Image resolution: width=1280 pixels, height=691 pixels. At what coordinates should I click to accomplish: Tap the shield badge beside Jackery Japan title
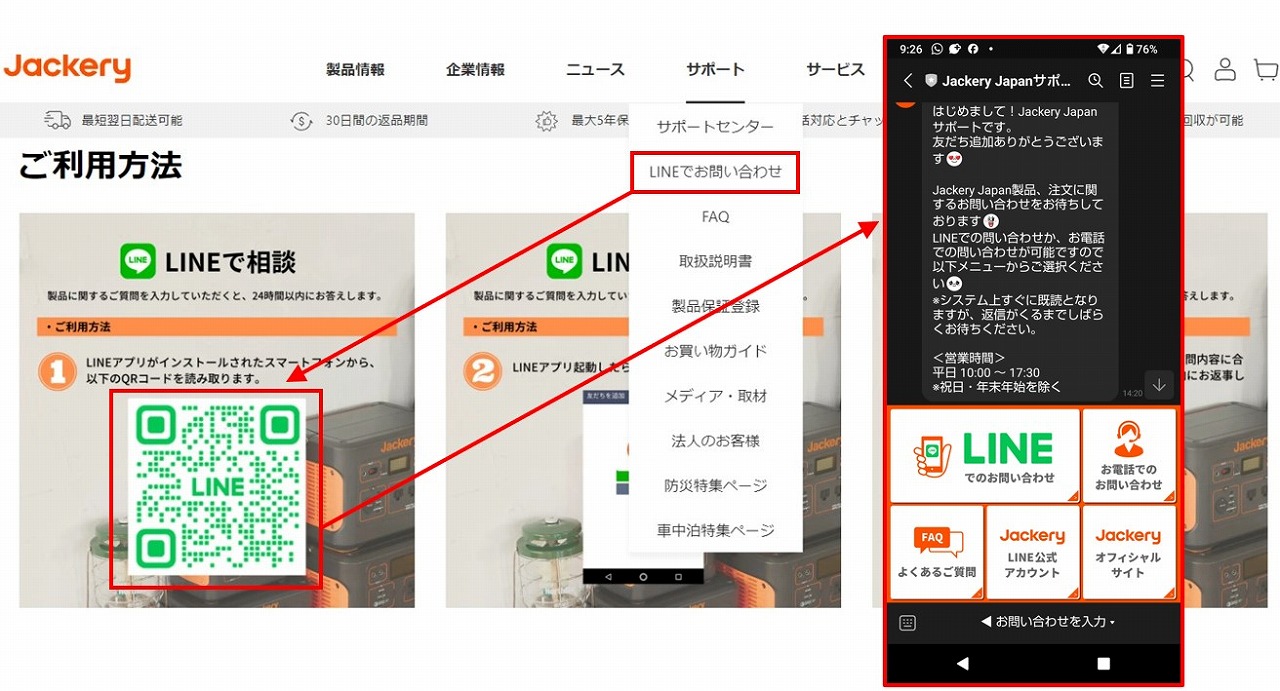tap(931, 81)
